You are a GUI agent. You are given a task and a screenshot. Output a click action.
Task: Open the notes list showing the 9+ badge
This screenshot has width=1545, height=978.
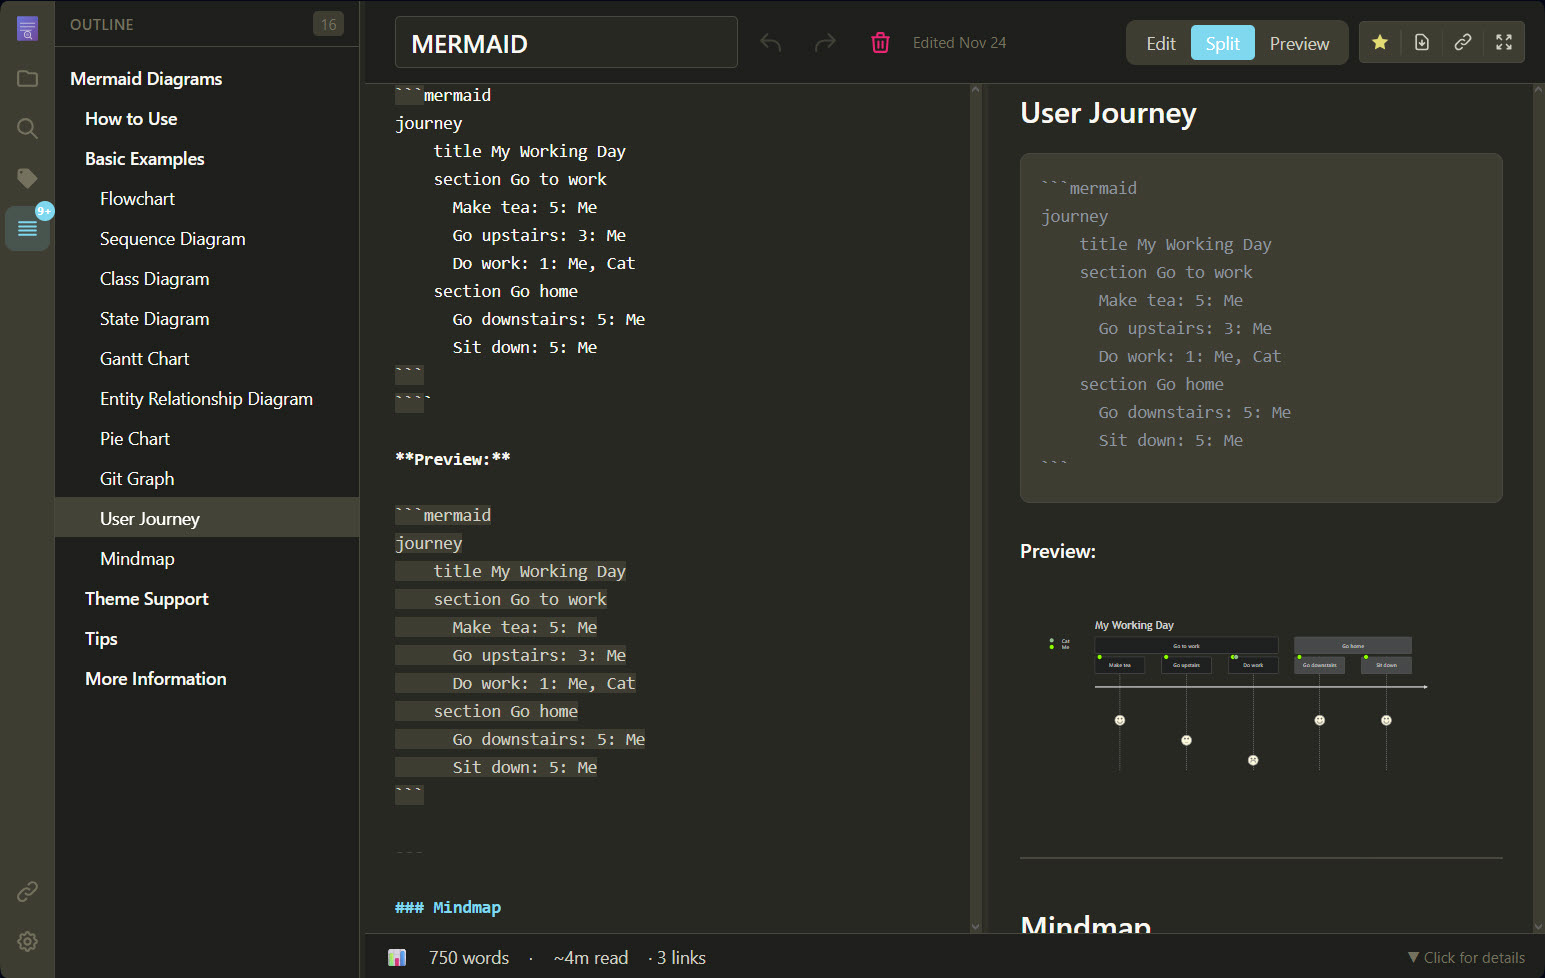click(27, 228)
